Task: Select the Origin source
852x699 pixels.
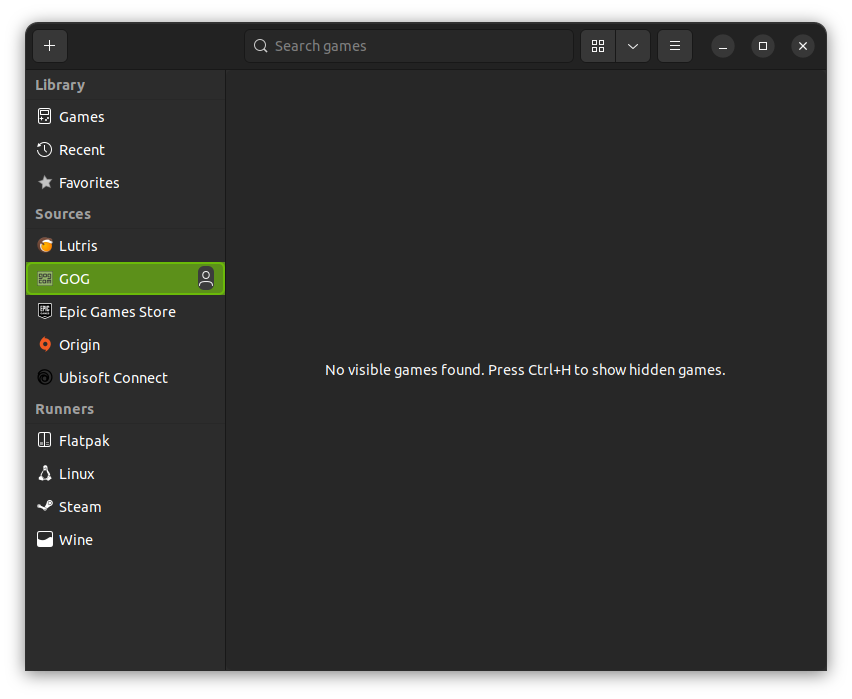Action: (x=126, y=345)
